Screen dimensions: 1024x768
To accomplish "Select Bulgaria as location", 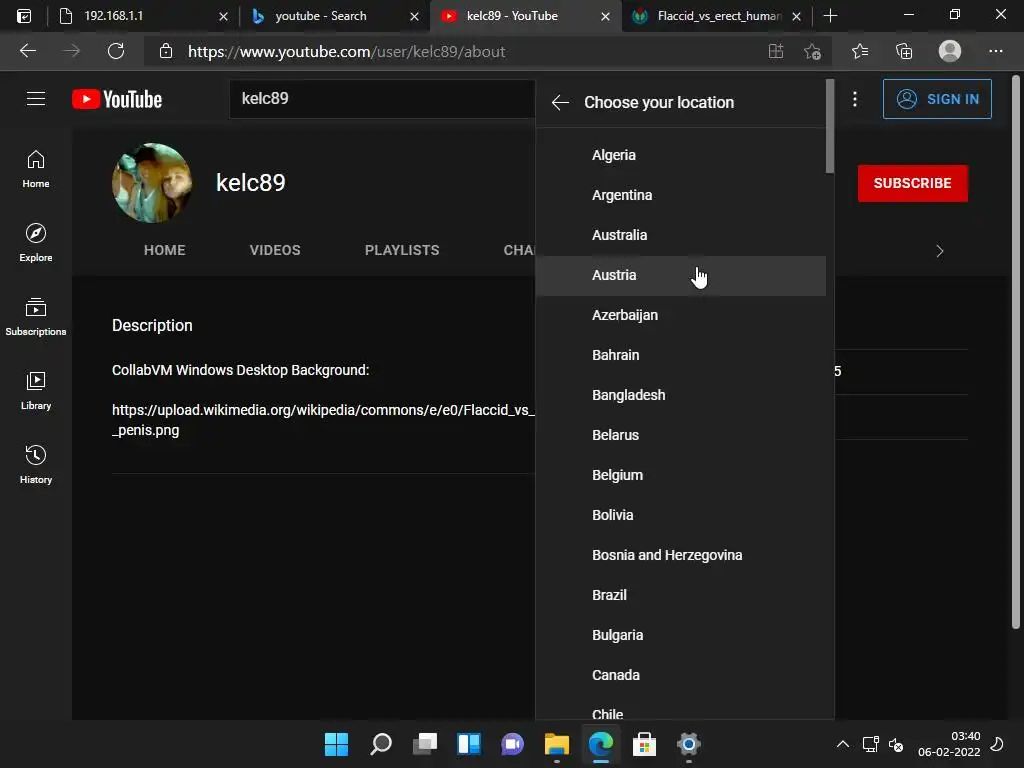I will (x=680, y=635).
